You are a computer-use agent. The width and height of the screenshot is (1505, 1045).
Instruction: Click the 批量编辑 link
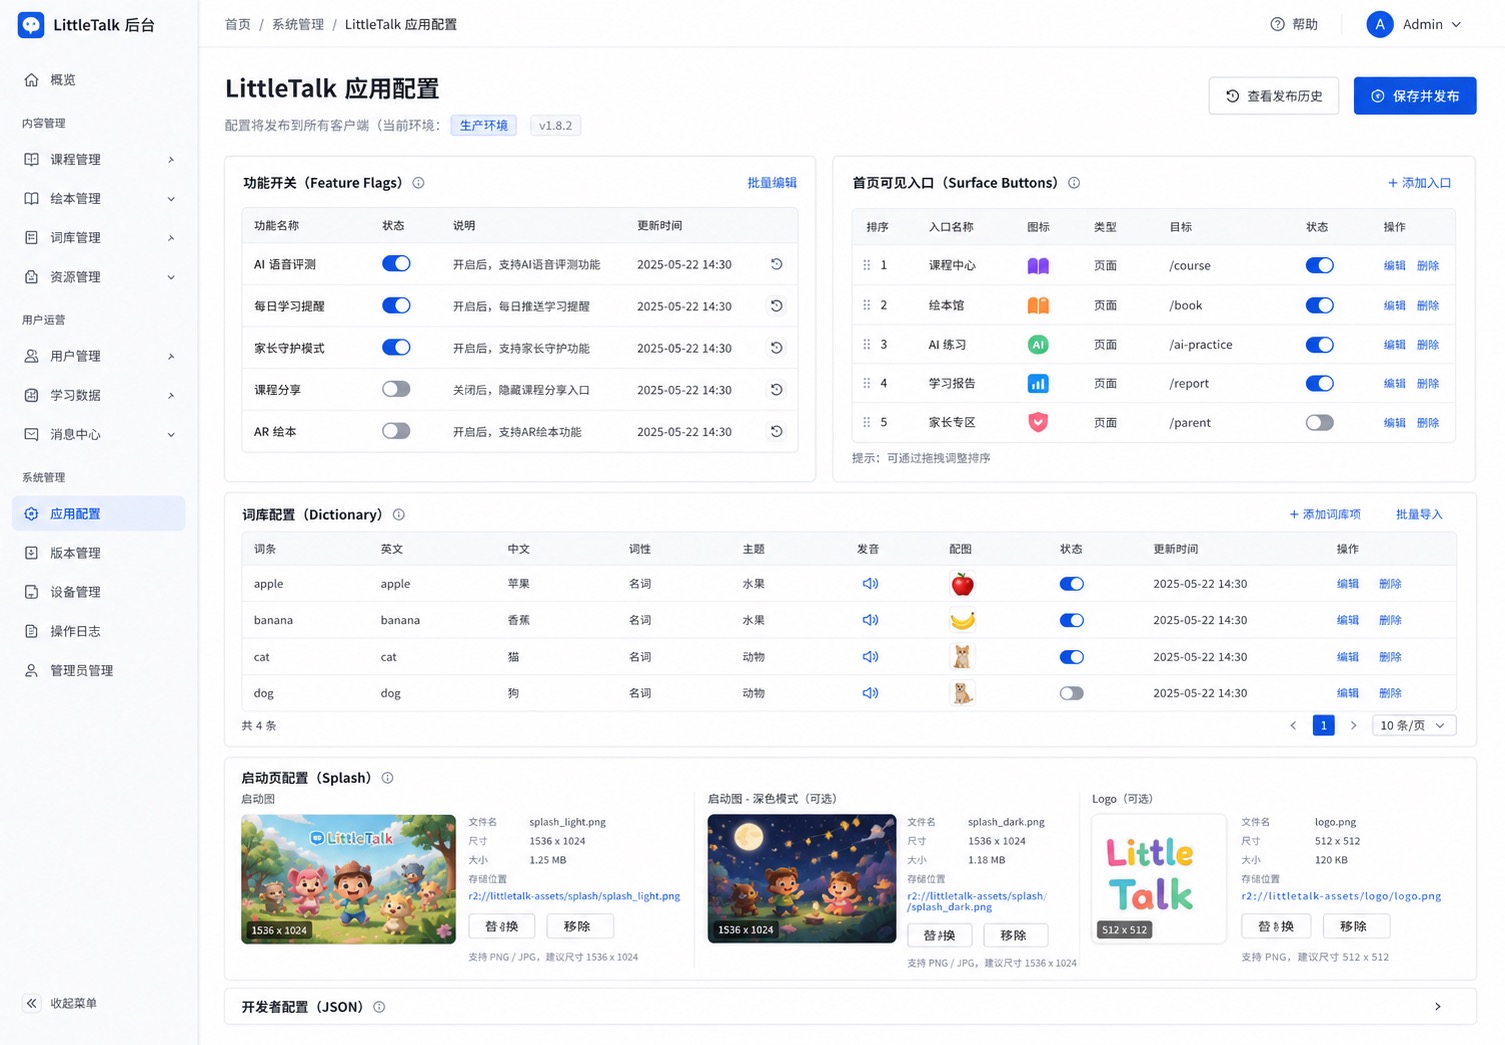pos(772,183)
